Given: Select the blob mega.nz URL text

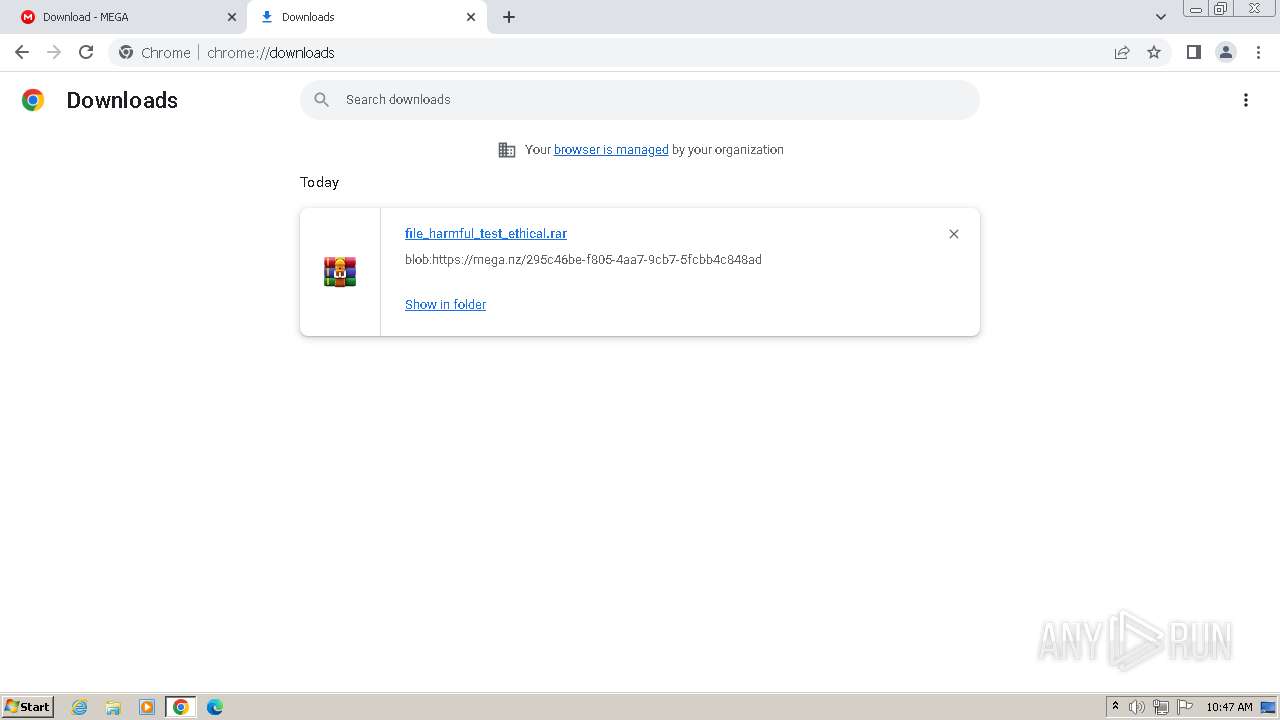Looking at the screenshot, I should click(x=583, y=260).
